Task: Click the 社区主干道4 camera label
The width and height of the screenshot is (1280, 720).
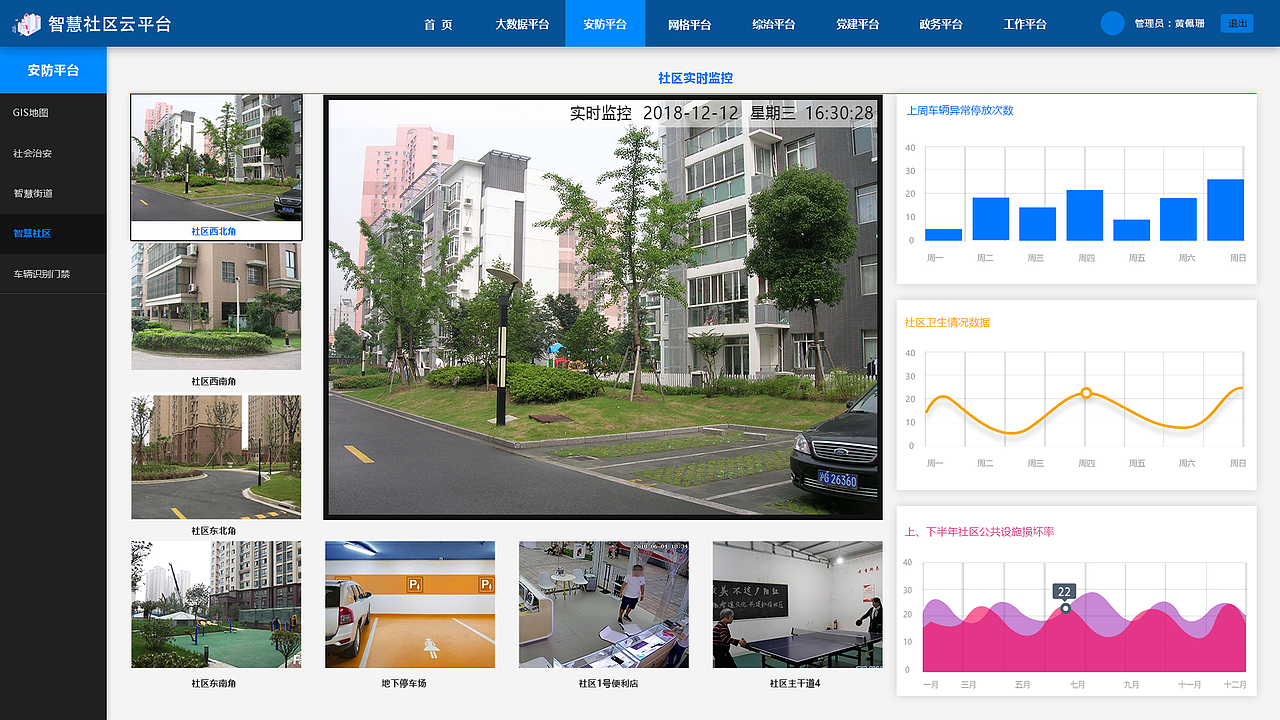Action: pos(795,683)
